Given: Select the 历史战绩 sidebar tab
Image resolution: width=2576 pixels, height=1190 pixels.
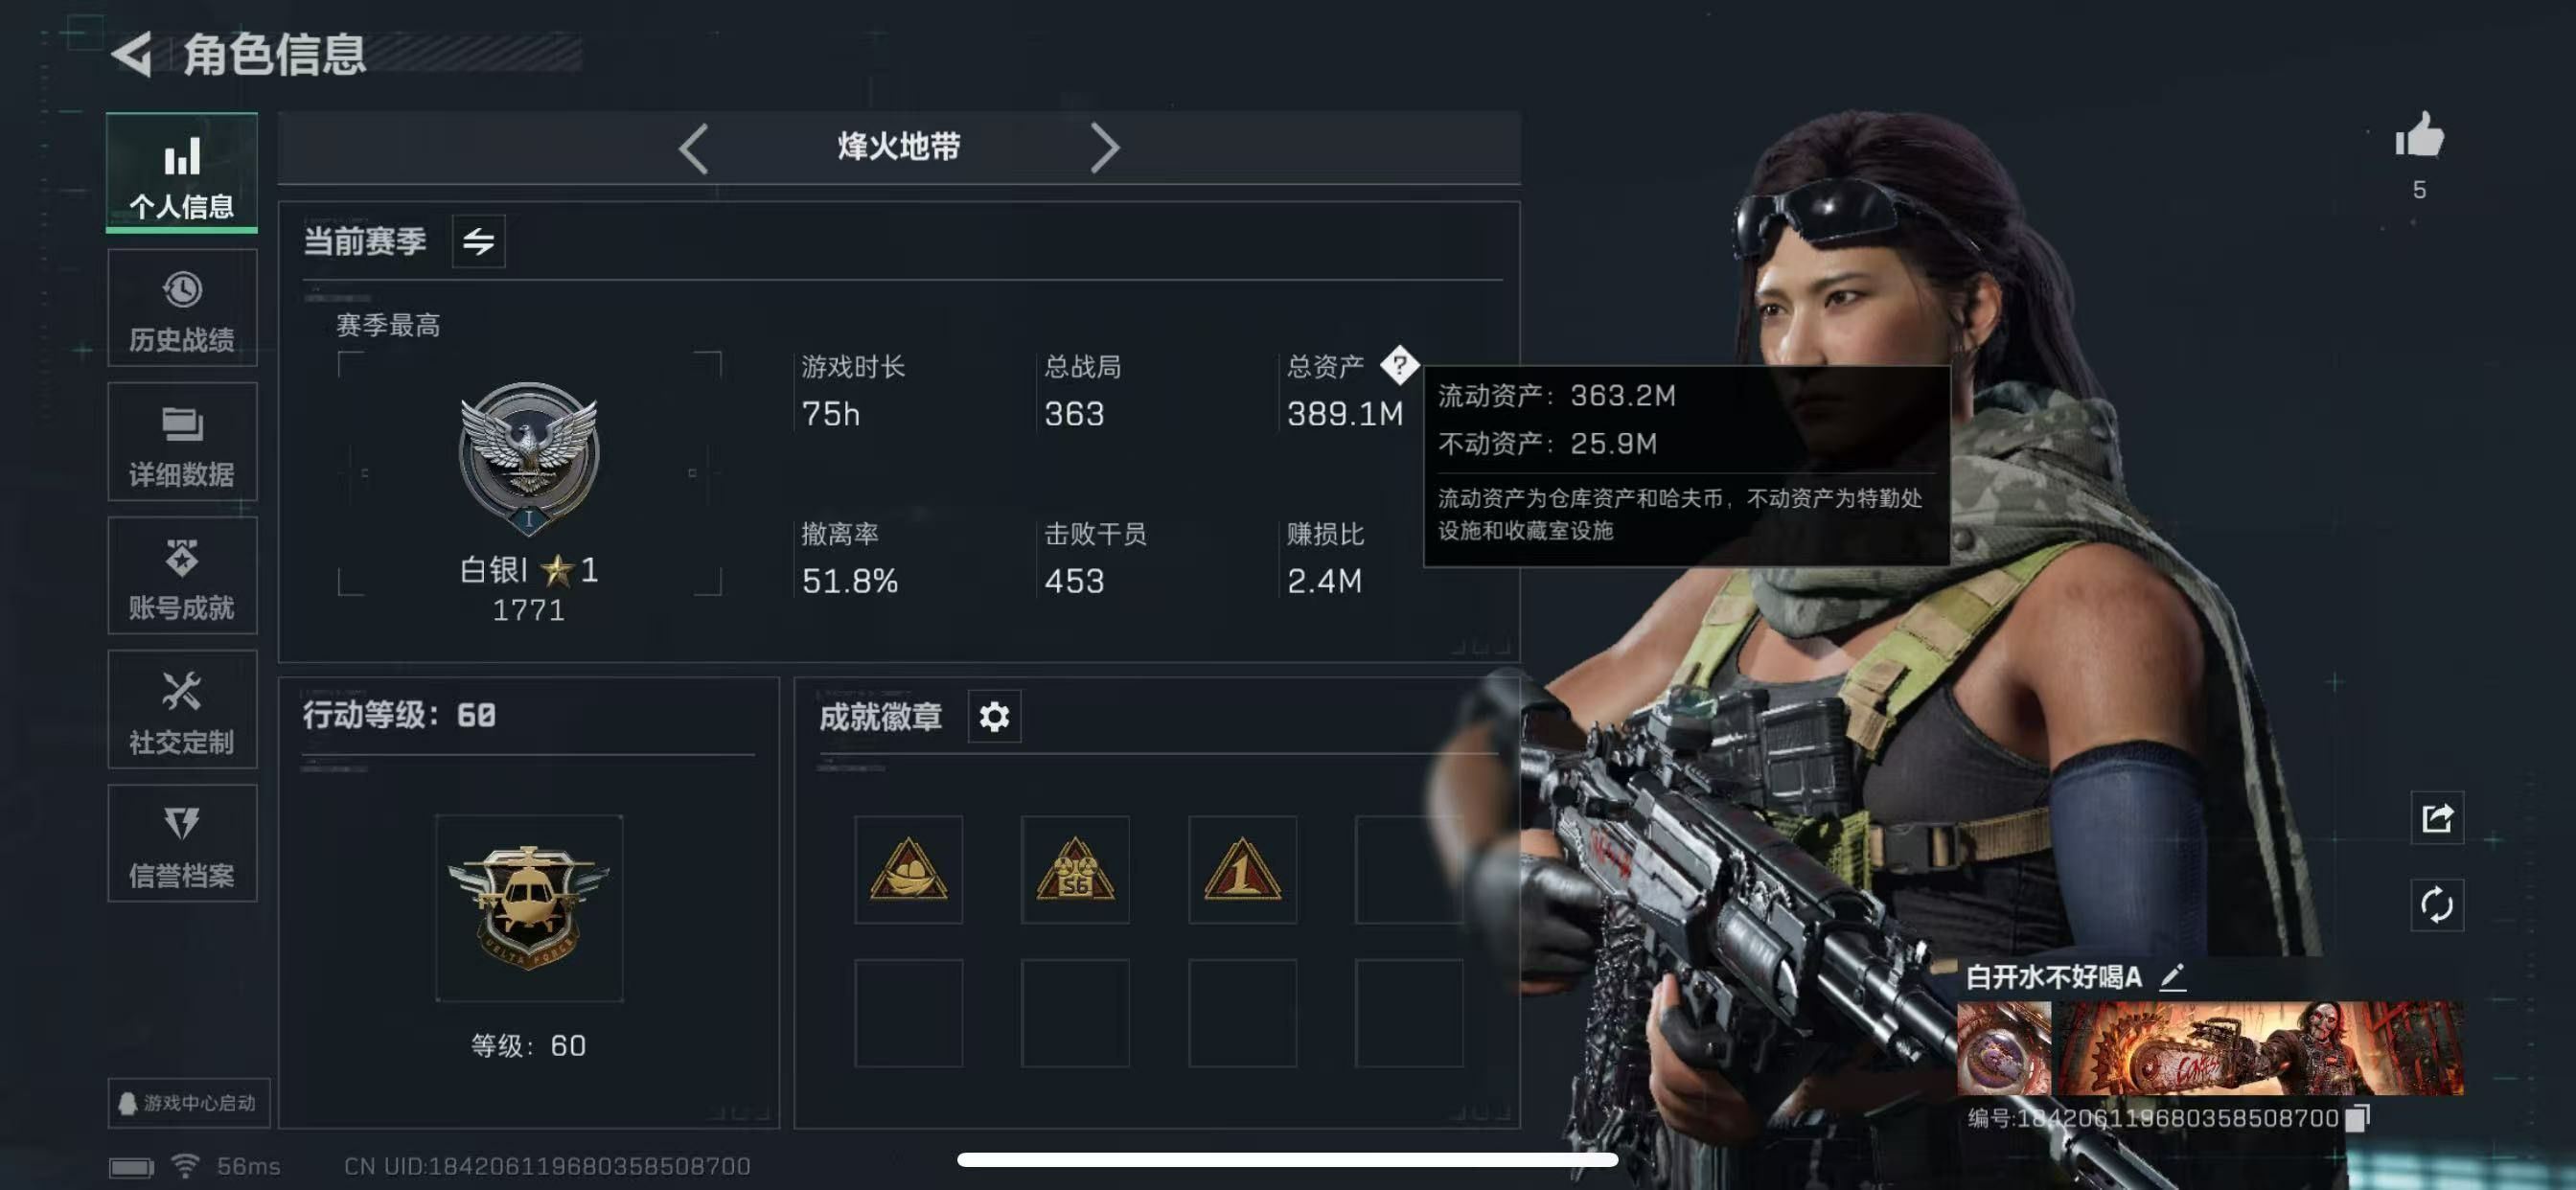Looking at the screenshot, I should click(182, 308).
